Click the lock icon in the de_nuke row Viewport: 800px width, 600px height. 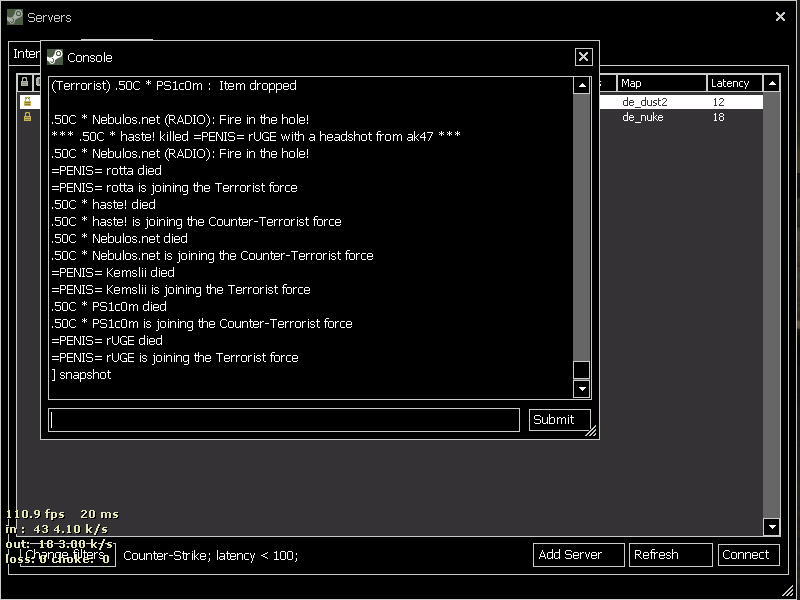(28, 117)
